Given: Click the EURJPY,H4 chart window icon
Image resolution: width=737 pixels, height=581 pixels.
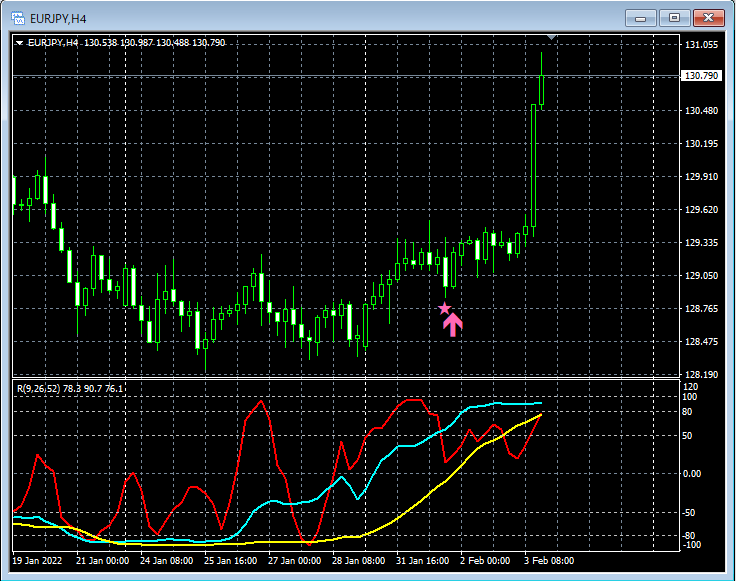Looking at the screenshot, I should (18, 18).
